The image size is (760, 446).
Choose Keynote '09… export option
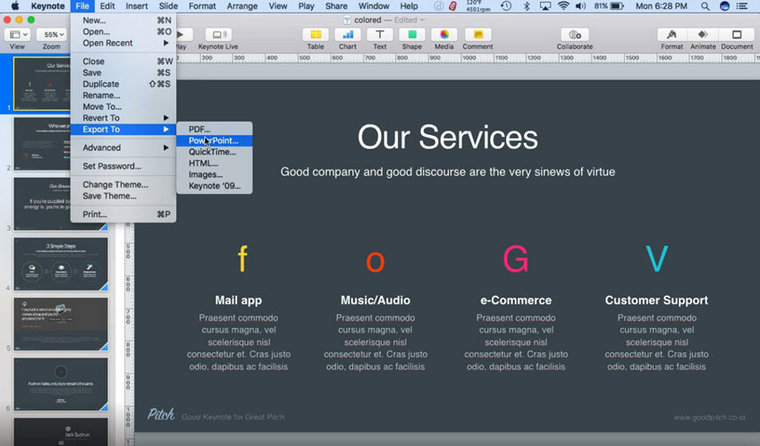[x=214, y=186]
